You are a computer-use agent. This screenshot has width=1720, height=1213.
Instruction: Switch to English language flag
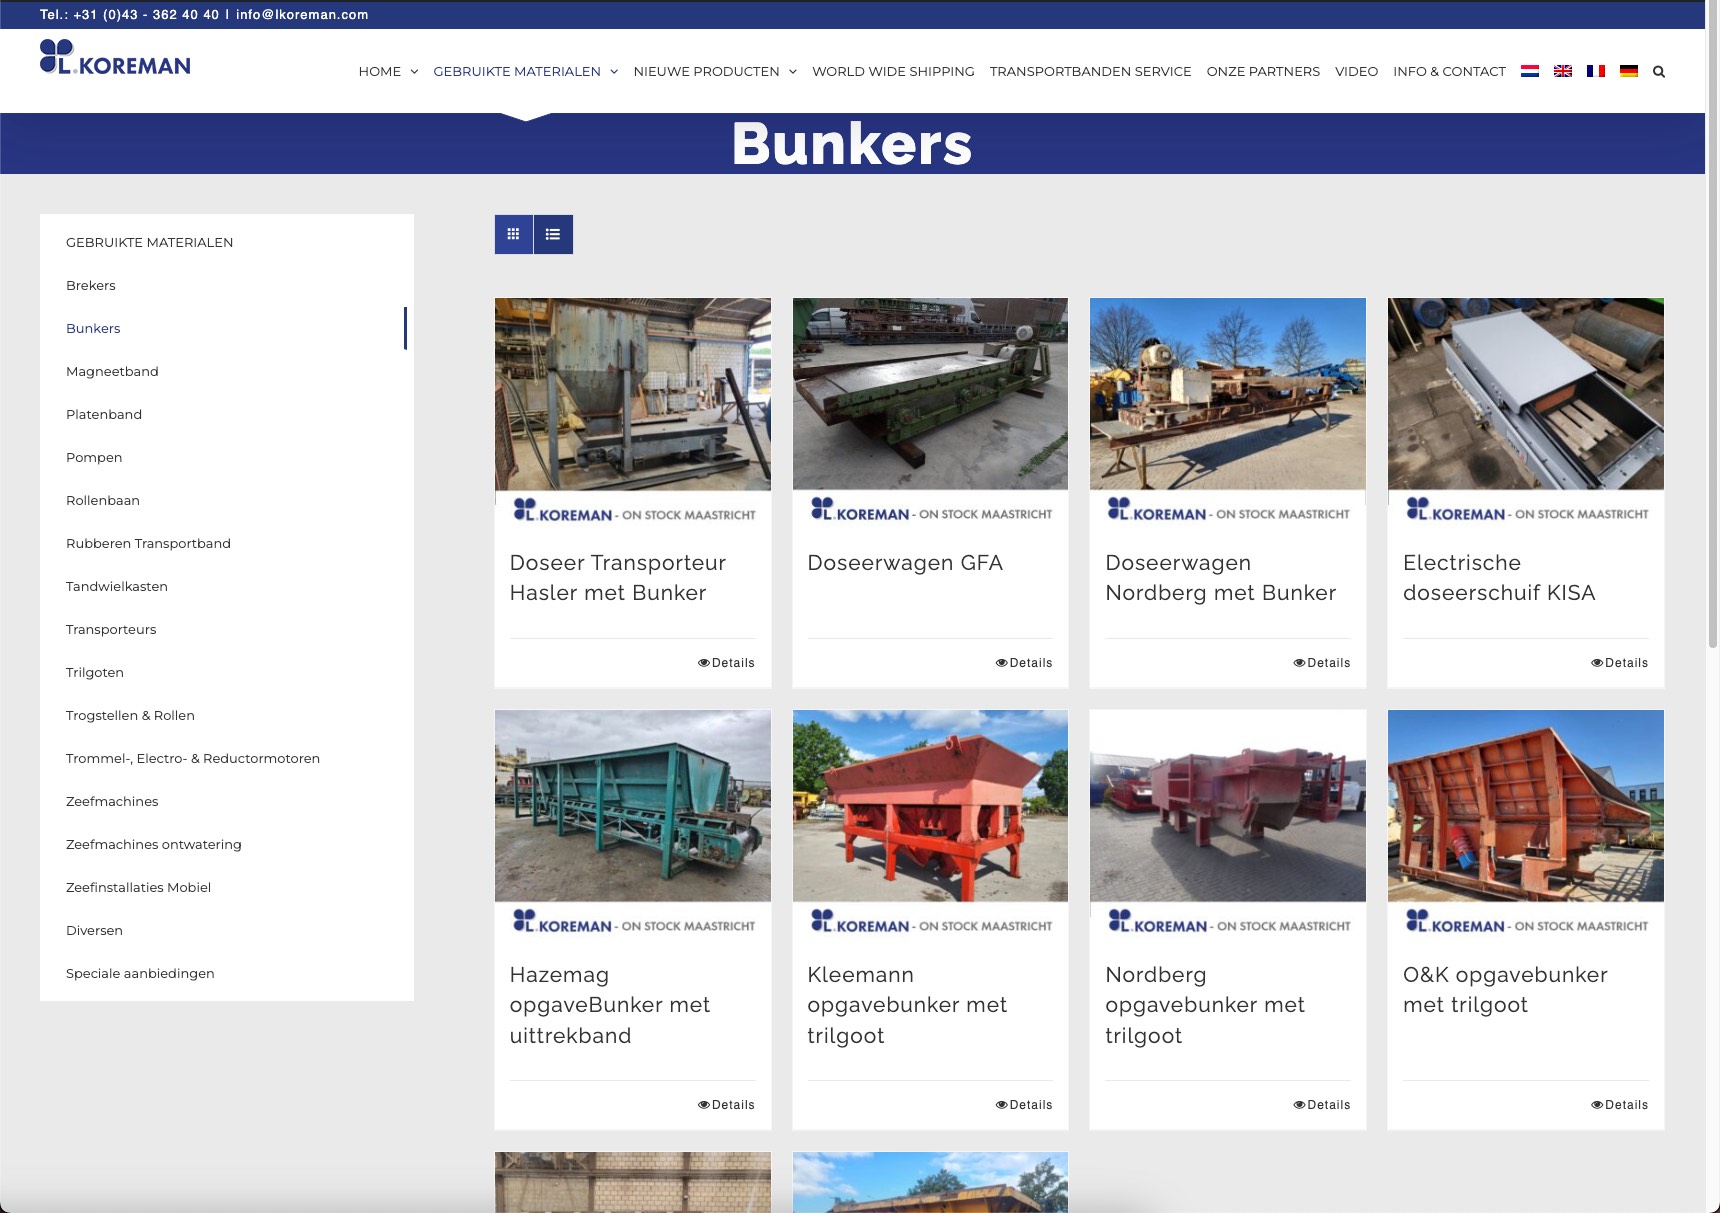click(1562, 71)
